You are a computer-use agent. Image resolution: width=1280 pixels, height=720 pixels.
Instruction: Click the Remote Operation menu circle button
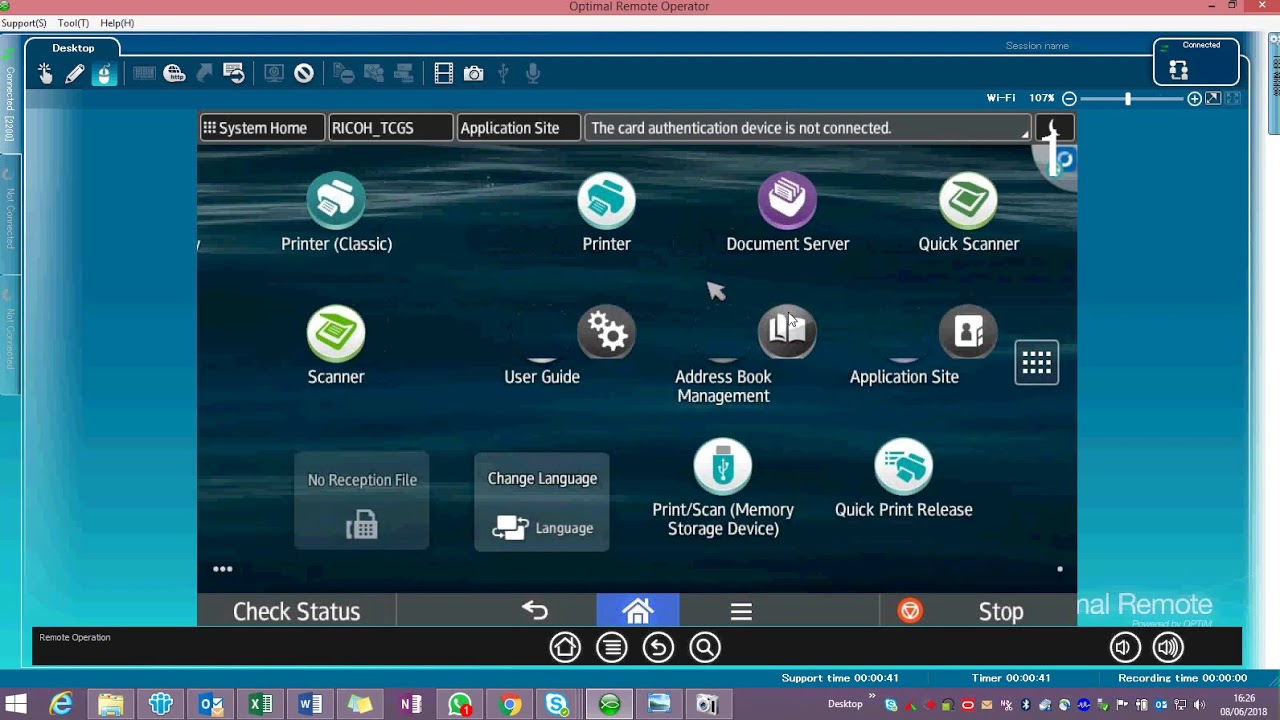[612, 647]
